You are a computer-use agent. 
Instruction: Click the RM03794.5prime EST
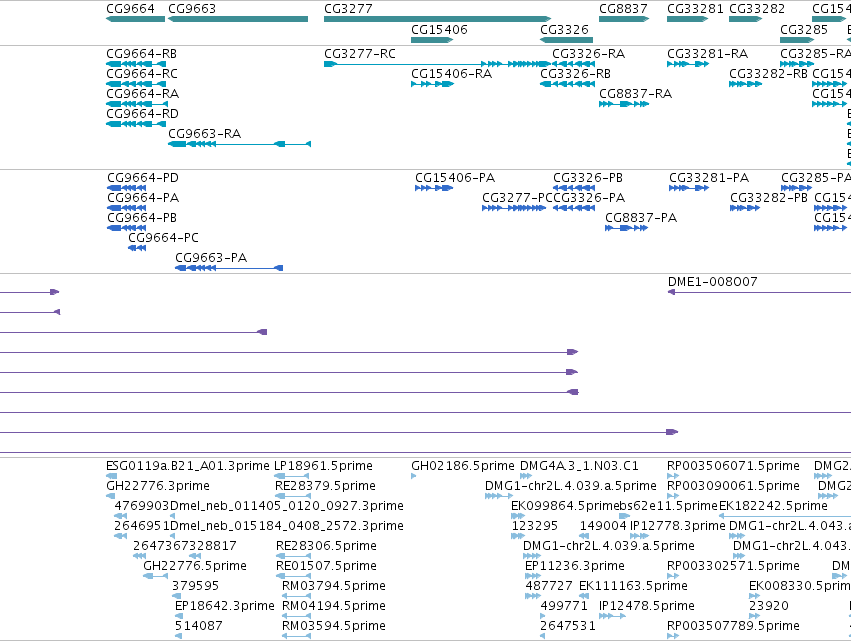coord(297,596)
